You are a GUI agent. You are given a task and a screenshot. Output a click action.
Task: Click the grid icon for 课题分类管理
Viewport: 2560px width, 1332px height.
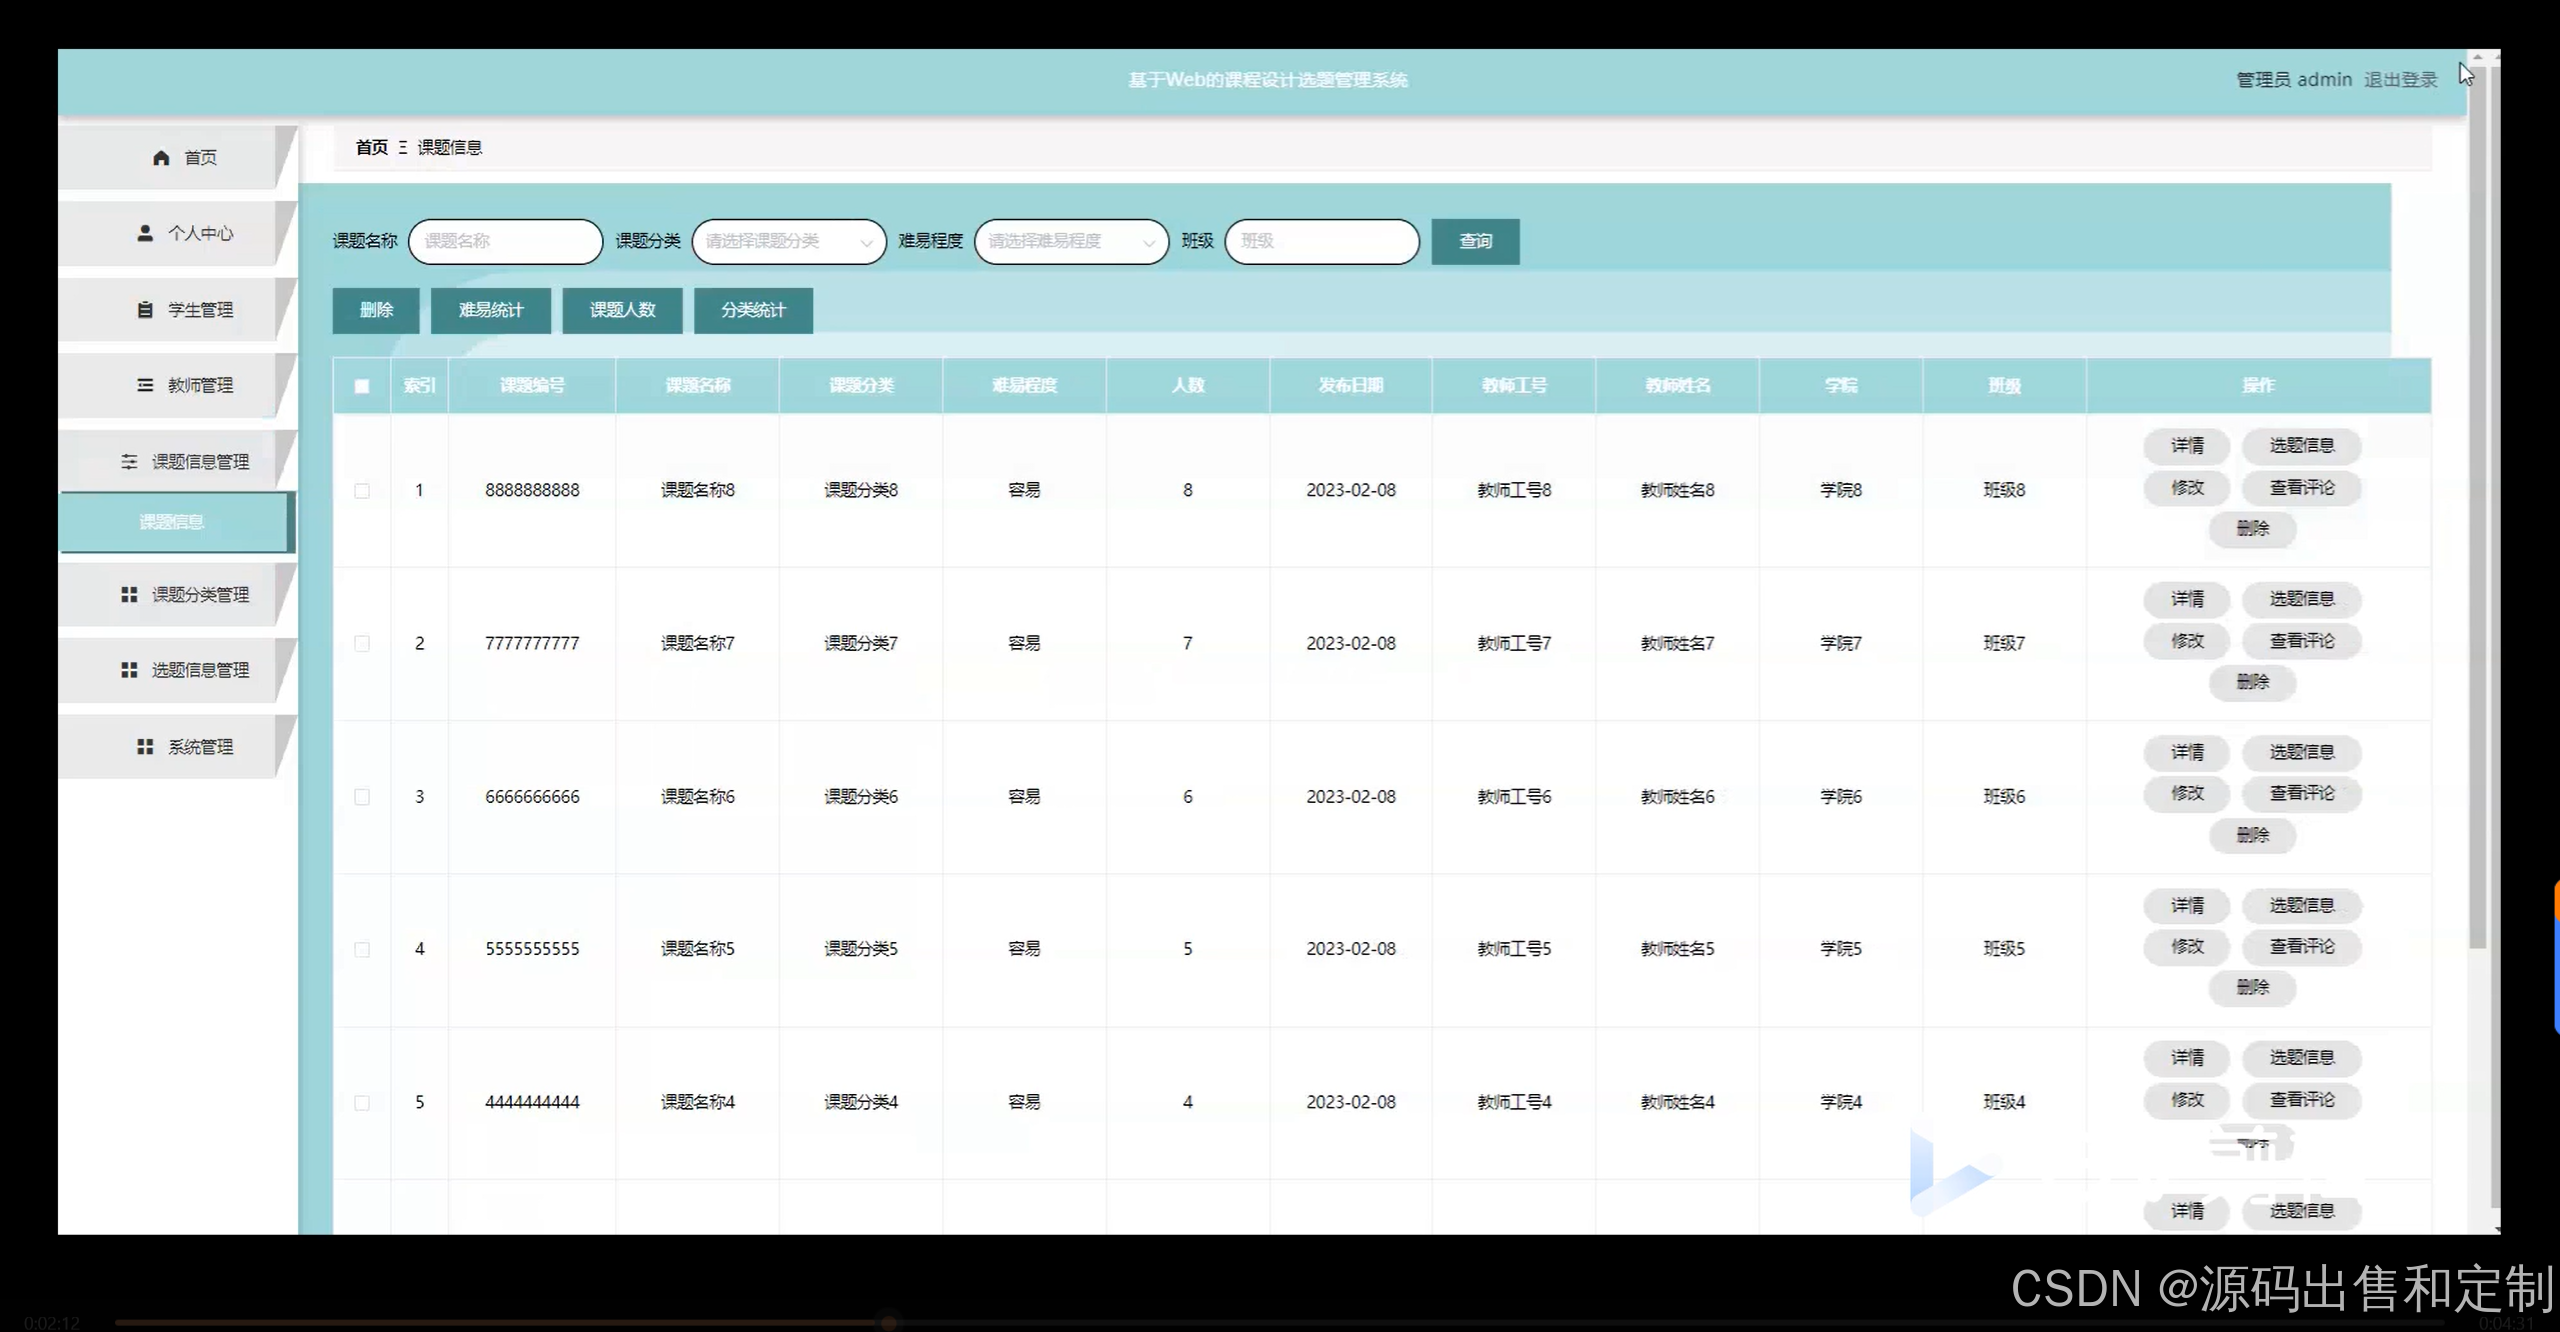click(x=129, y=595)
